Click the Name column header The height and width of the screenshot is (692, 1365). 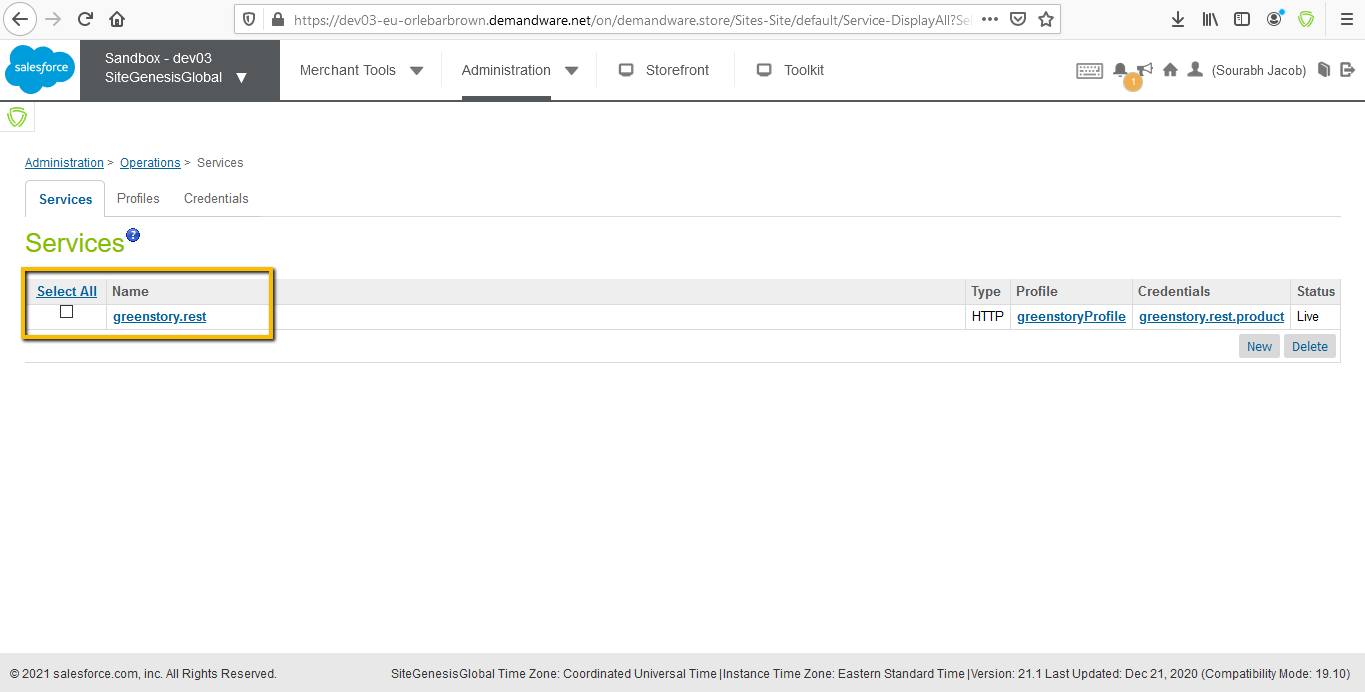(130, 291)
